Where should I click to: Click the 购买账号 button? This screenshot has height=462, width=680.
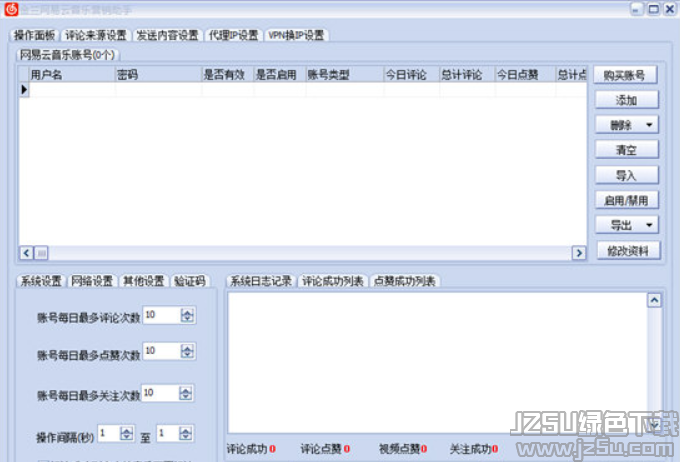coord(625,75)
